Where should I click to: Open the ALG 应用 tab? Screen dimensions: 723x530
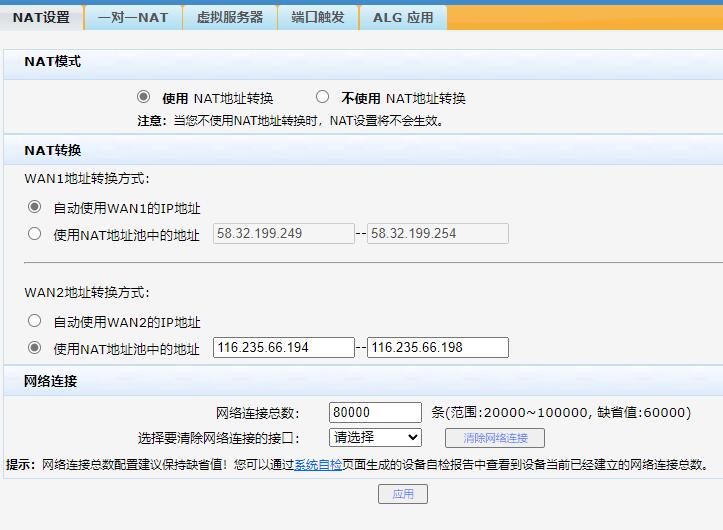403,18
